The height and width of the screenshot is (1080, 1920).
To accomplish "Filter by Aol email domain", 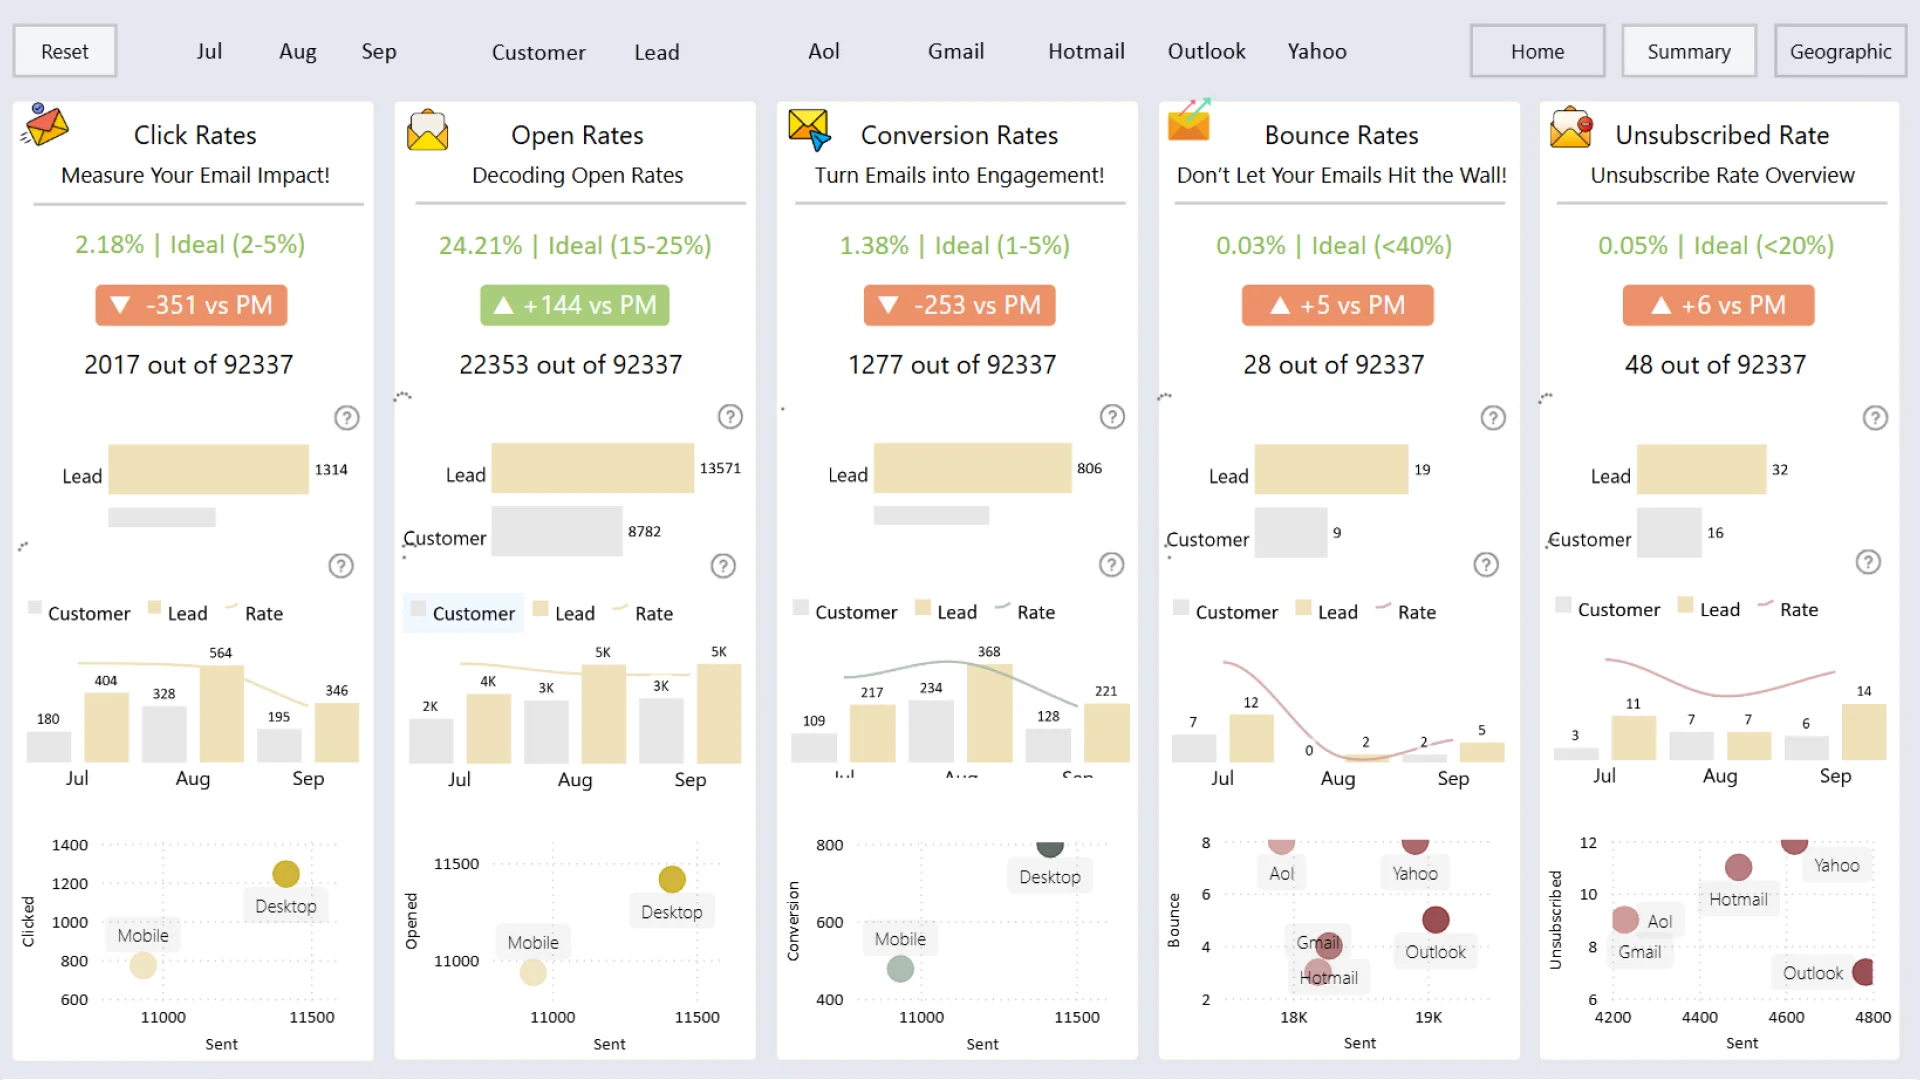I will 824,51.
